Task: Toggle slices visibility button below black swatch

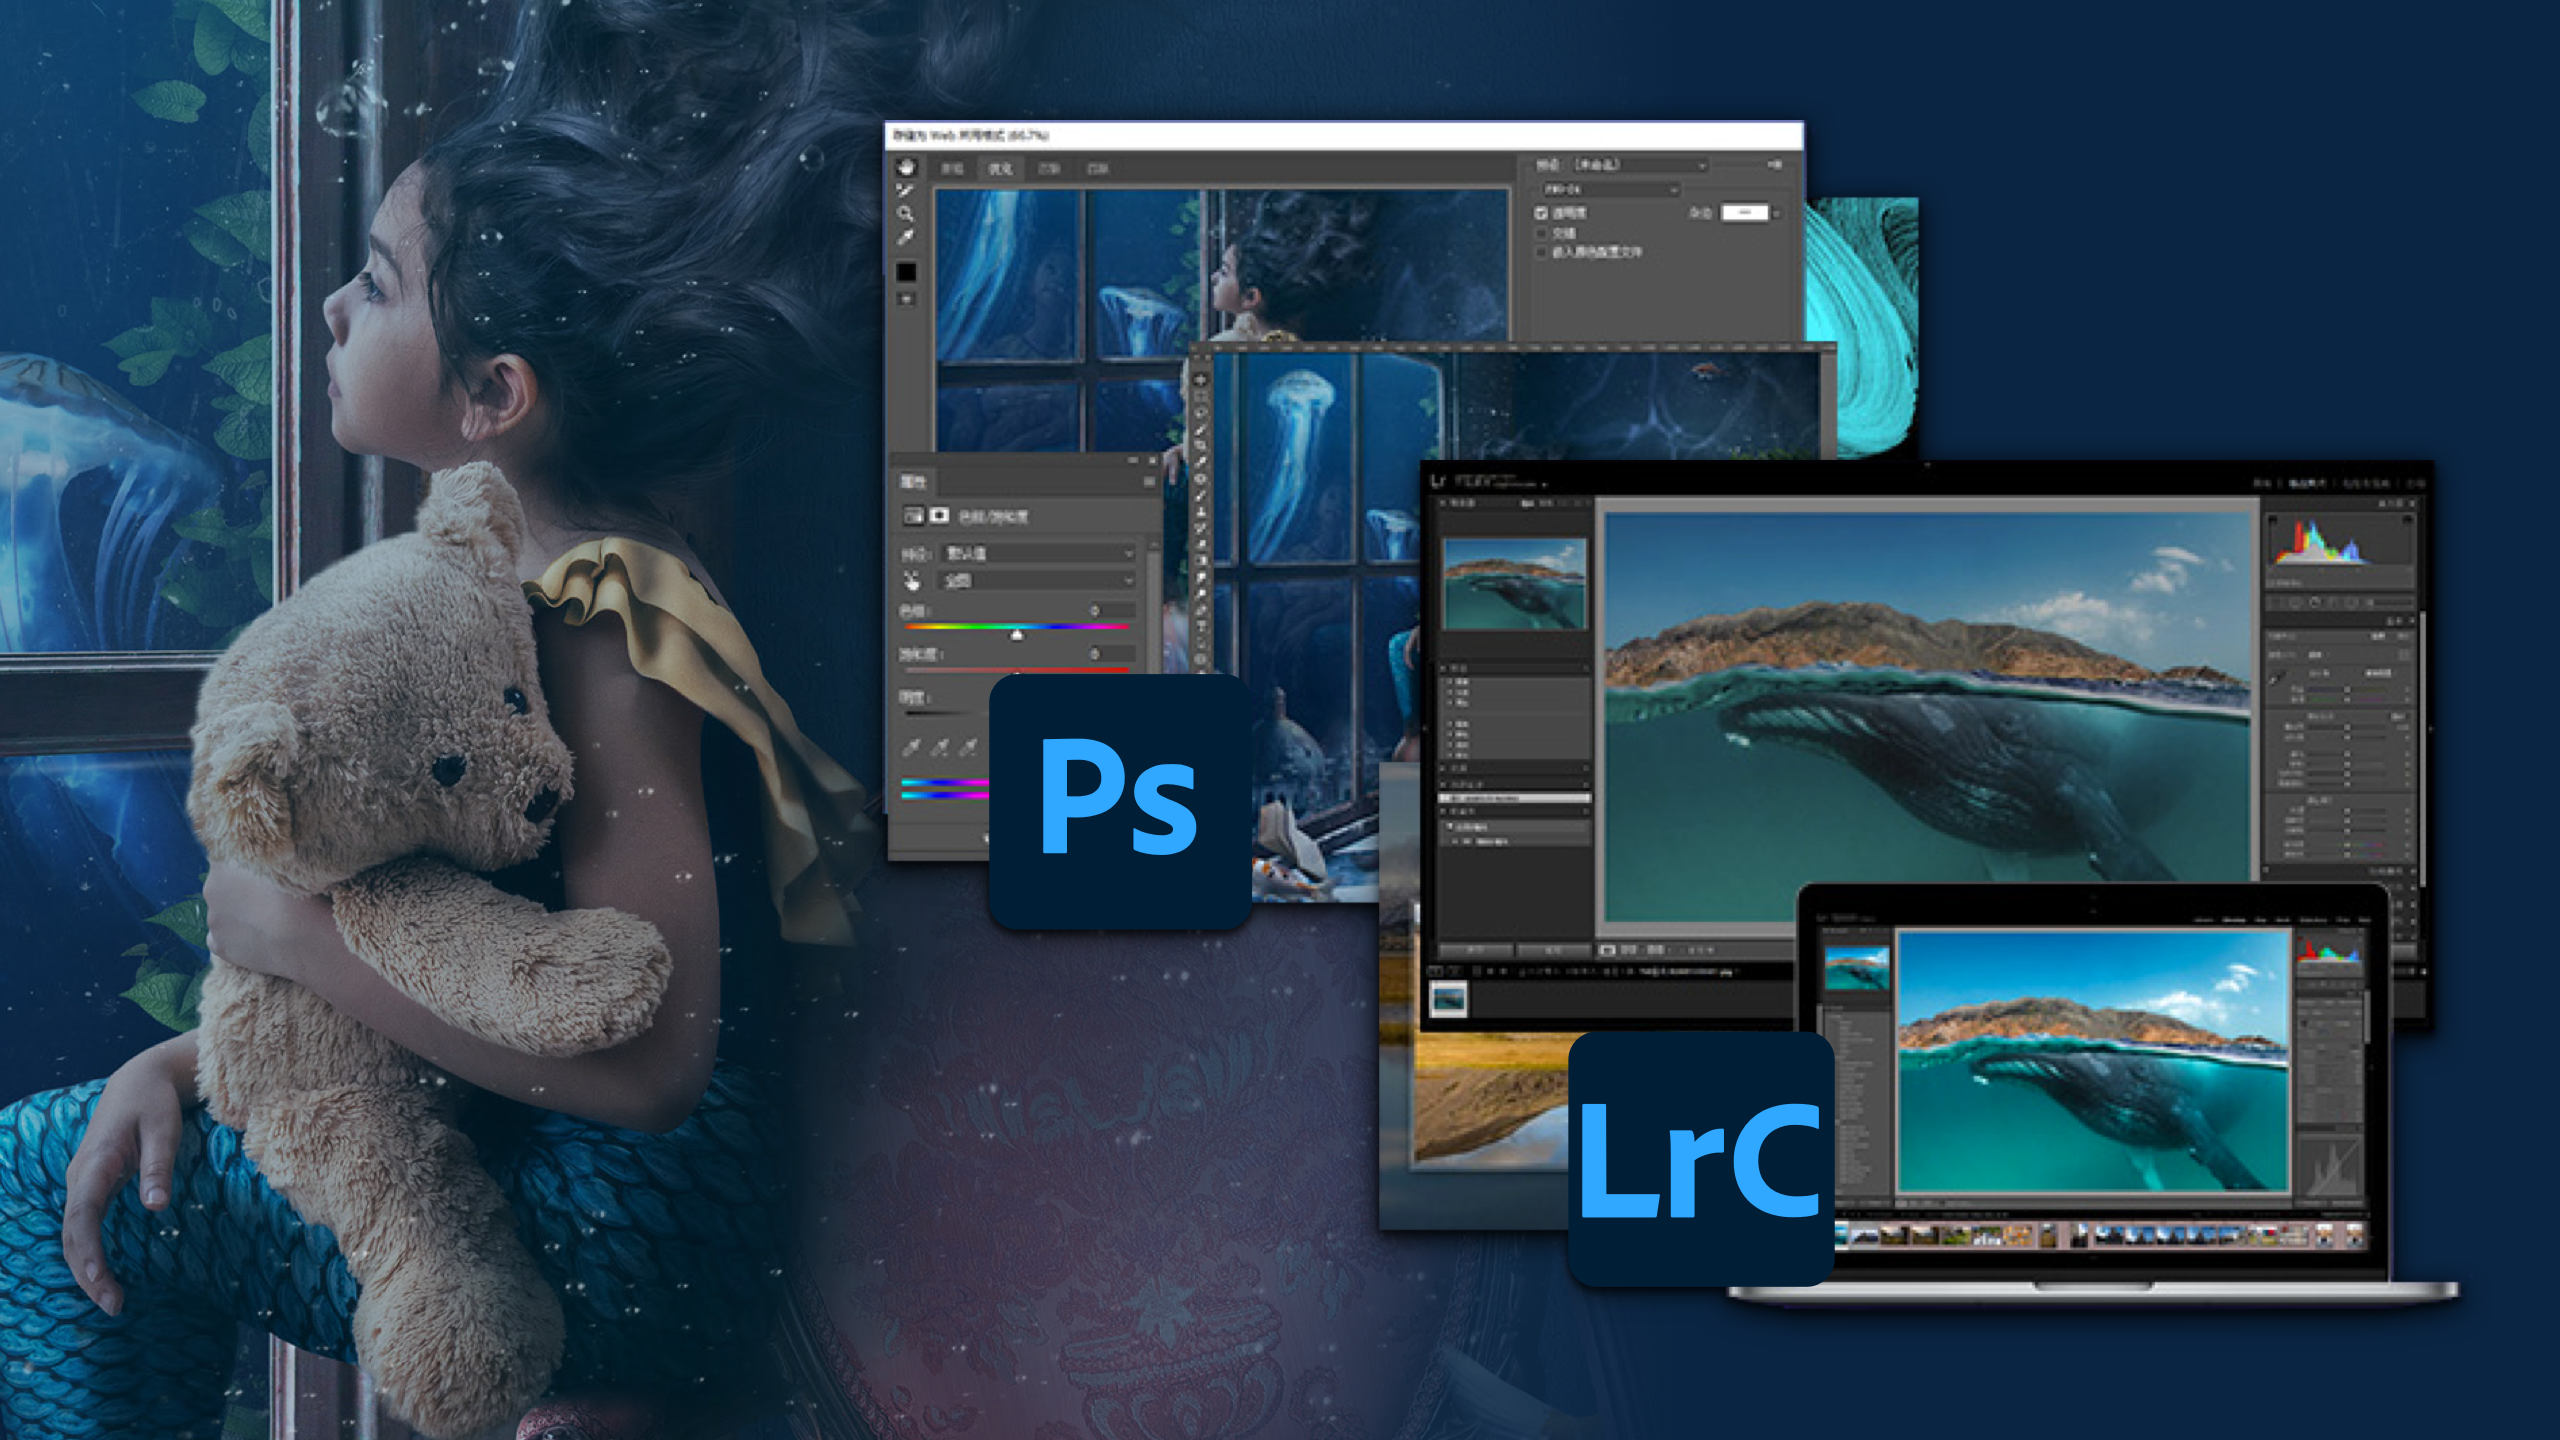Action: pos(906,299)
